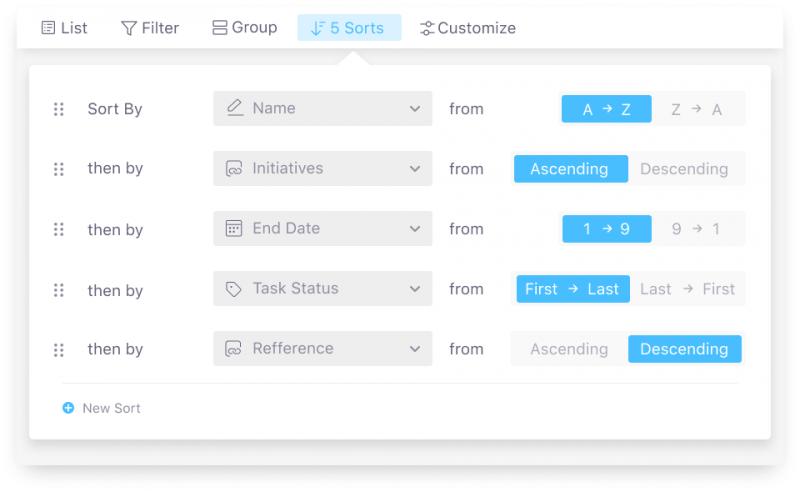
Task: Click the drag handle on the Initiatives row
Action: (59, 169)
